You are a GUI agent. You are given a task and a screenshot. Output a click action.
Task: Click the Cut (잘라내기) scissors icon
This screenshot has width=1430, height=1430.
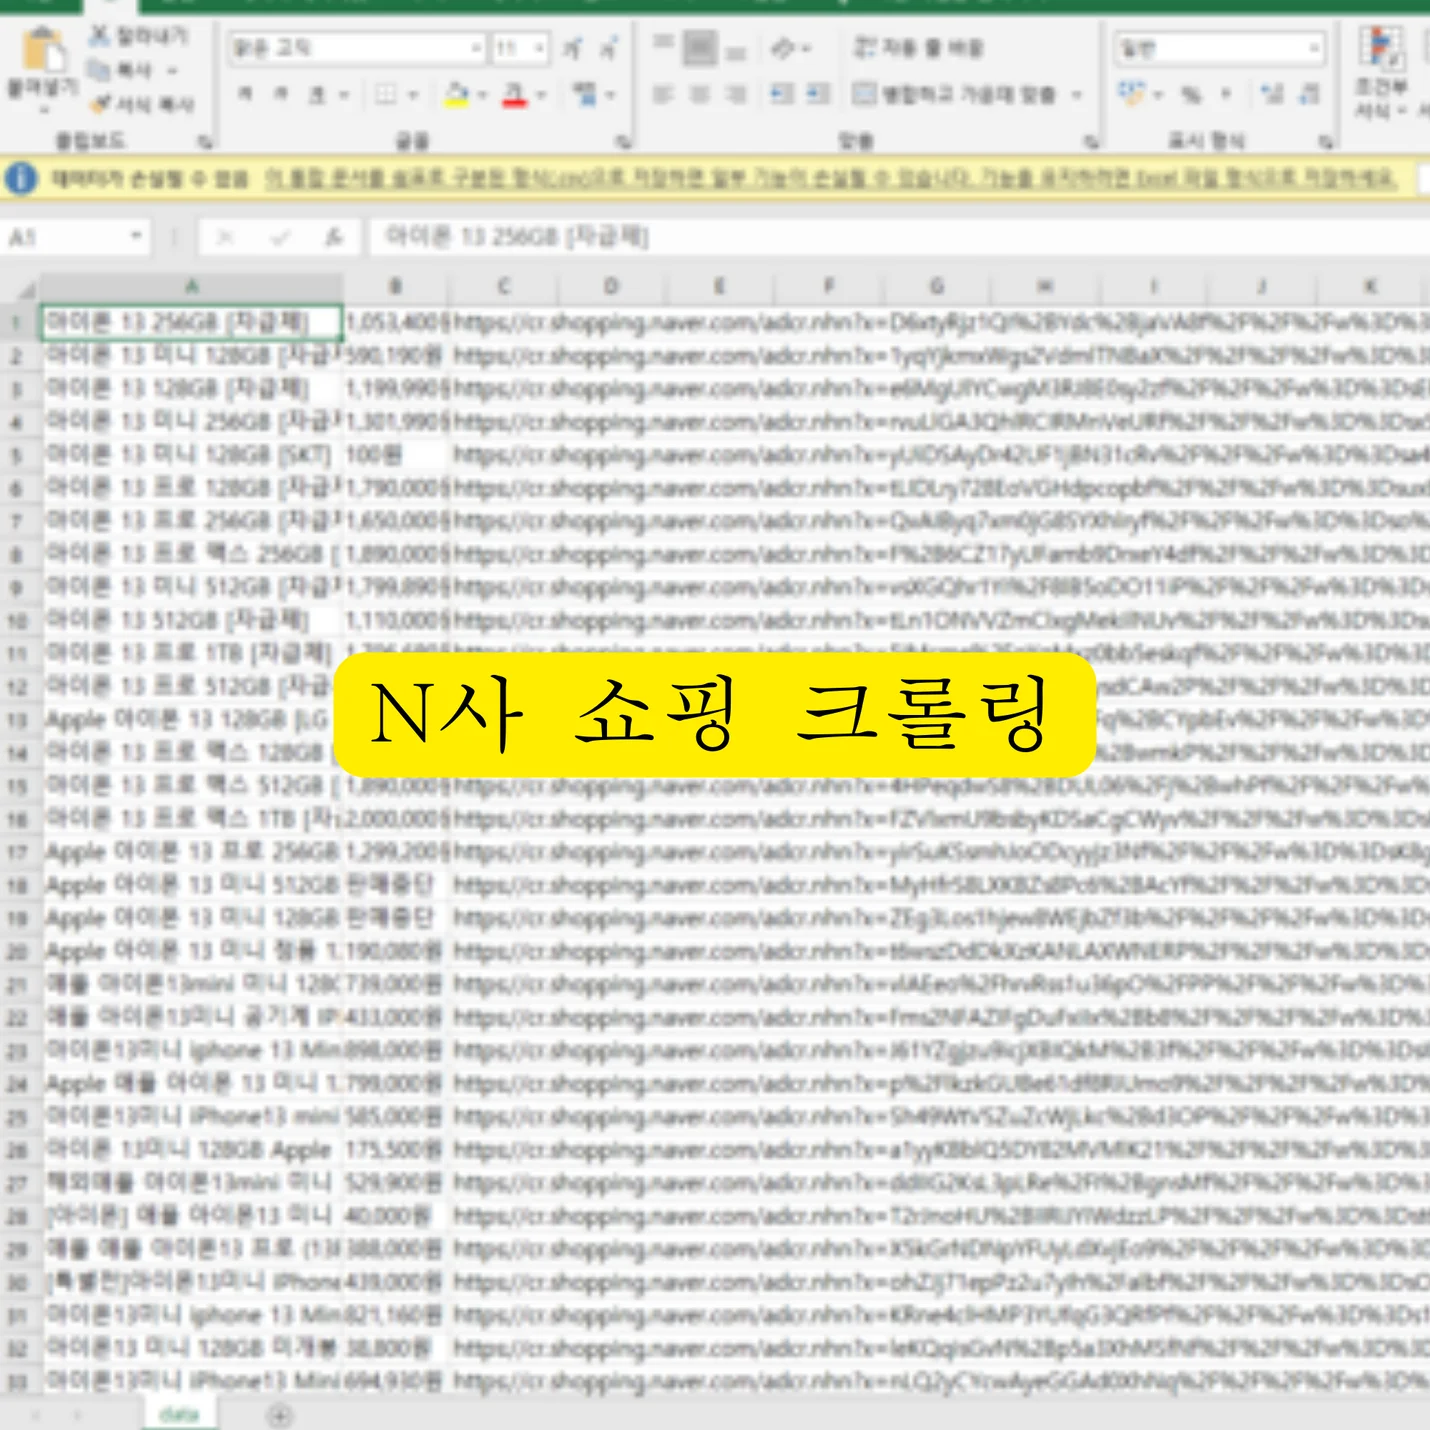coord(99,37)
